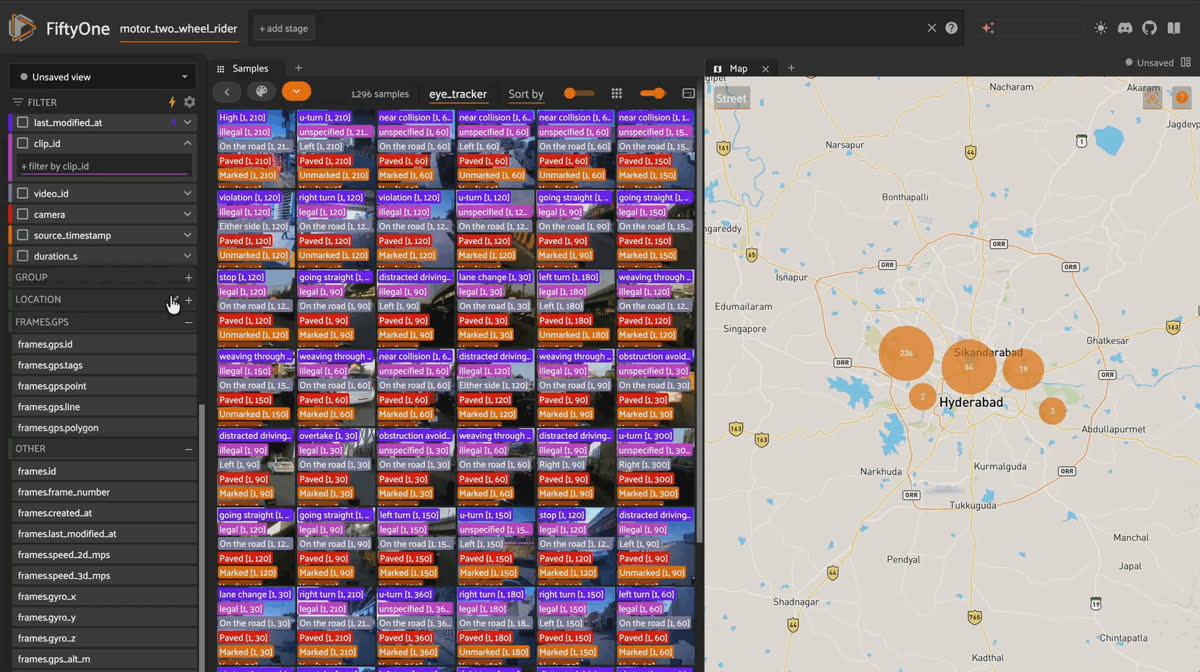Open the documentation book icon

[1174, 28]
